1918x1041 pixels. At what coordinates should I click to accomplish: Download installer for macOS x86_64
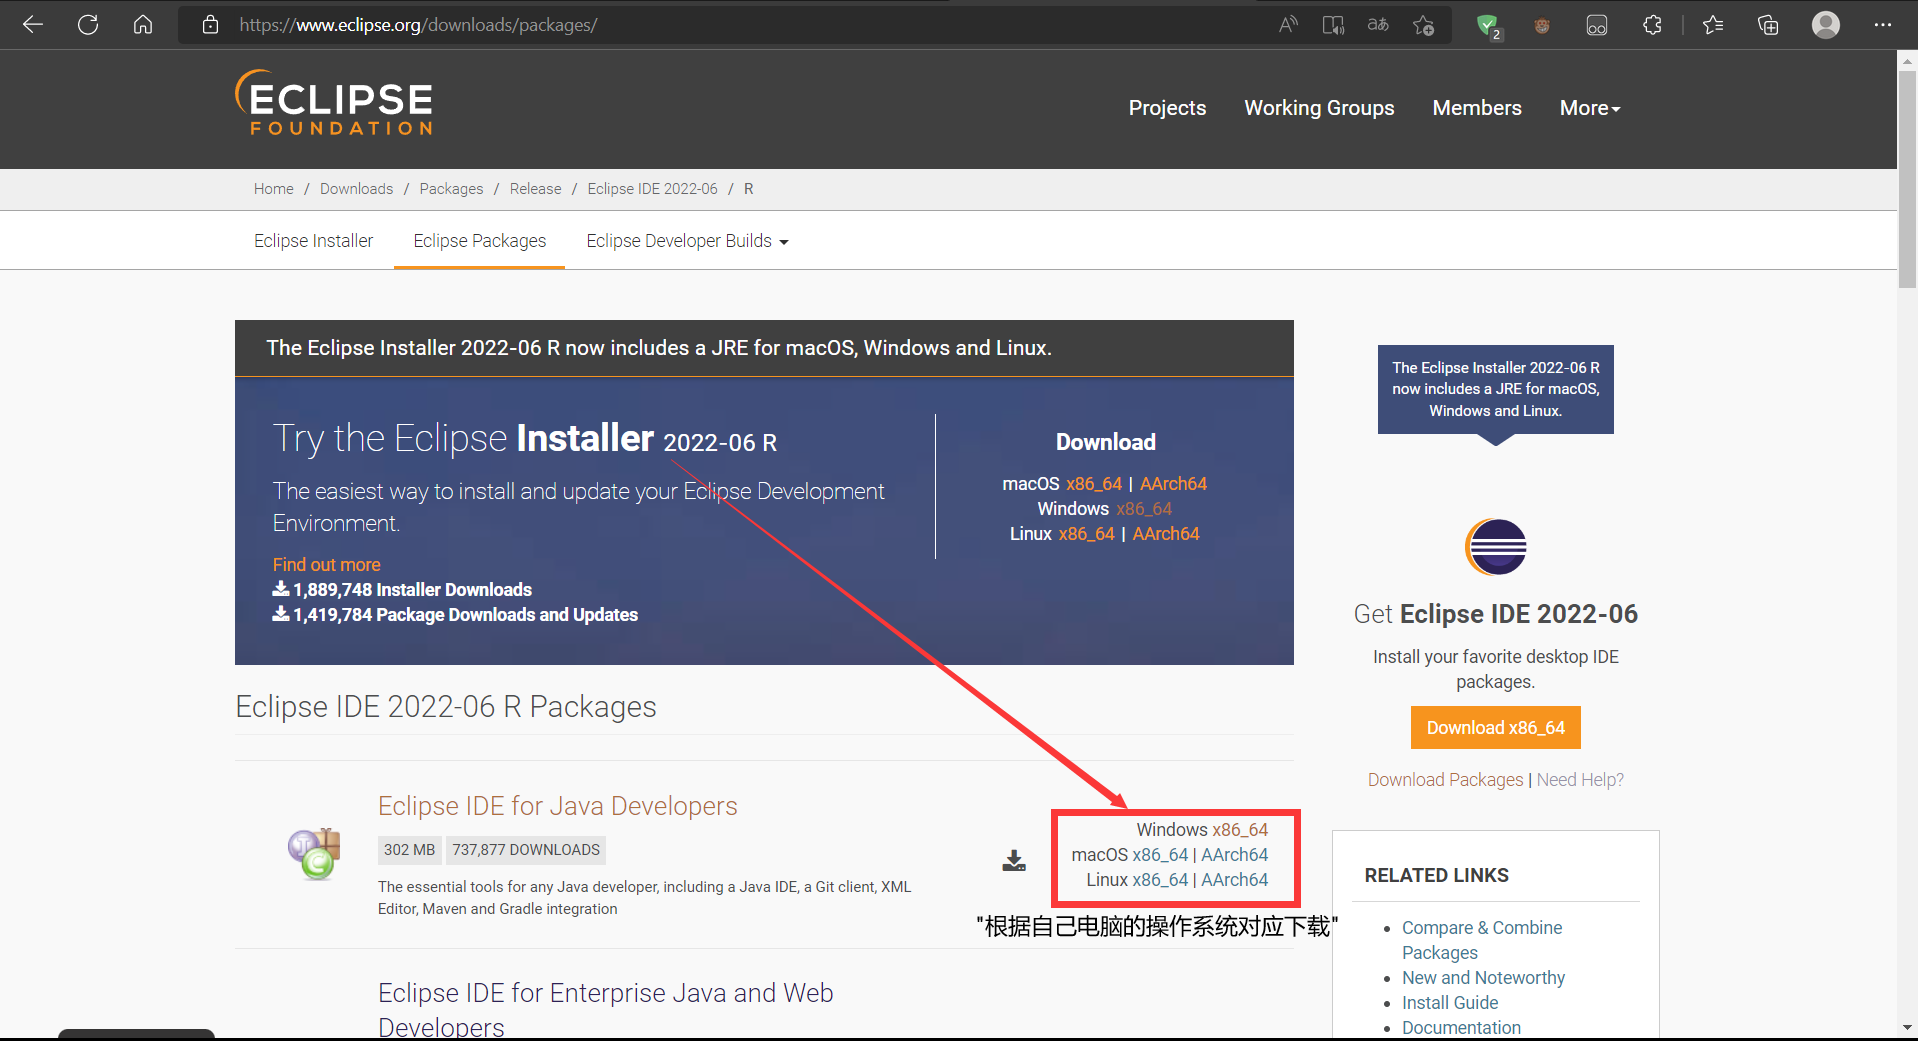pyautogui.click(x=1094, y=484)
